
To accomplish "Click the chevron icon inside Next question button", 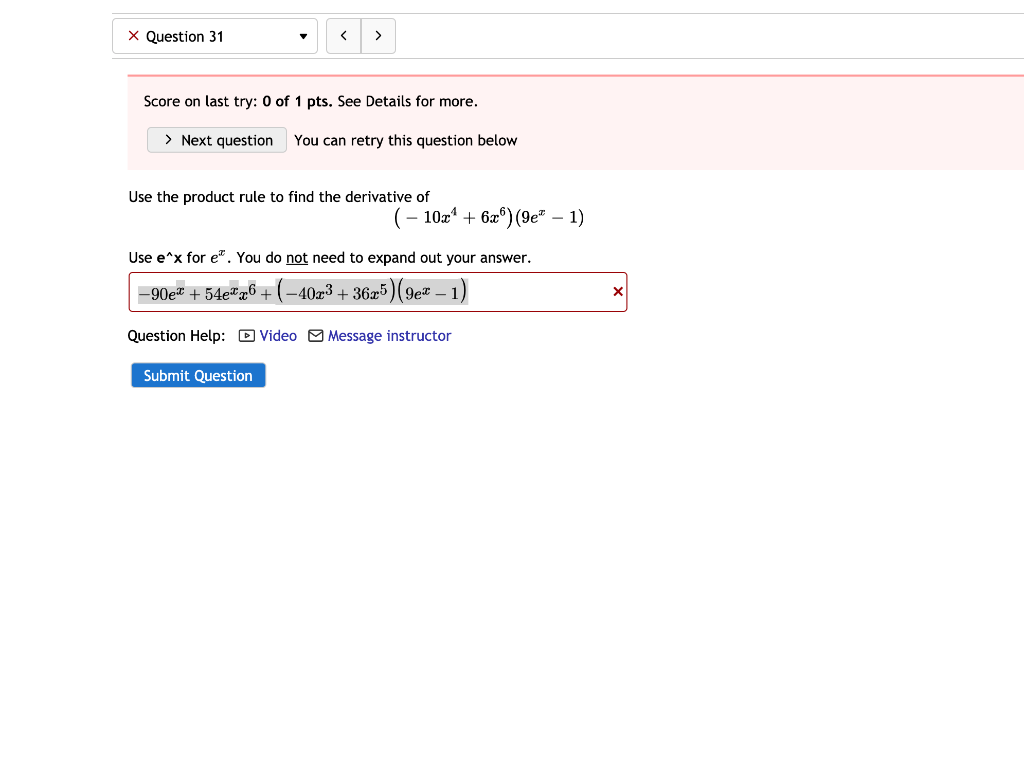I will point(168,140).
